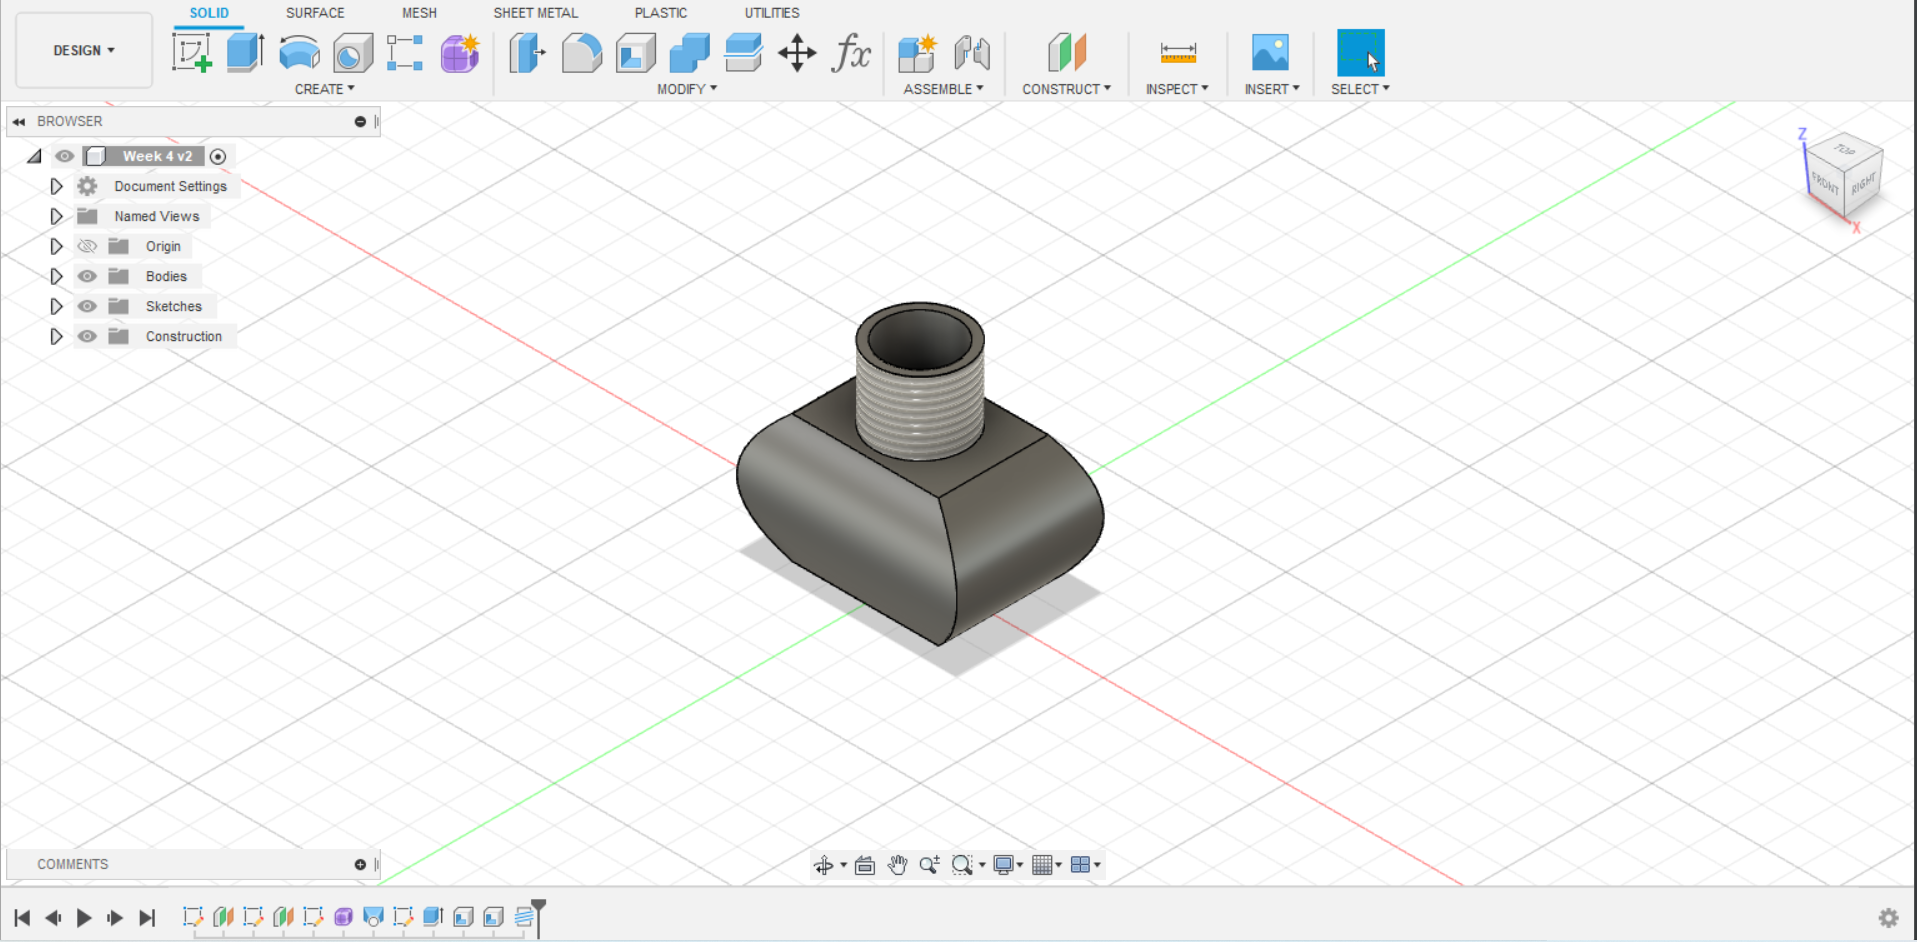Select the Combine tool

[x=689, y=52]
